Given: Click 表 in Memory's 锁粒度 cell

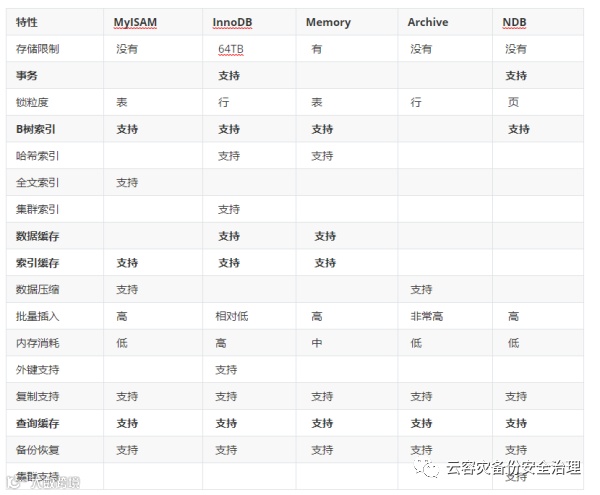Looking at the screenshot, I should 316,103.
